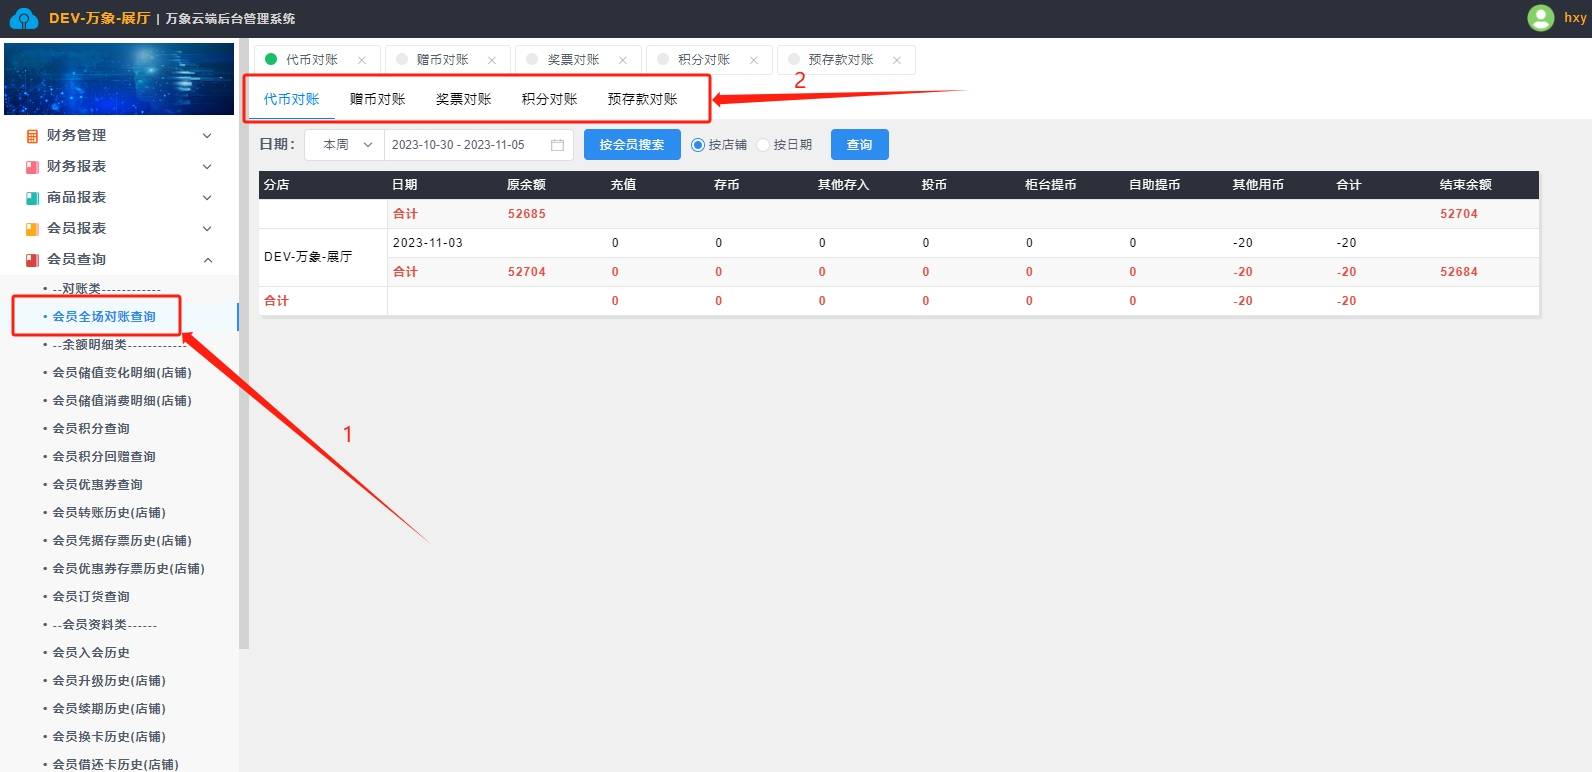Open 会员优惠券查询 in sidebar

pos(97,485)
